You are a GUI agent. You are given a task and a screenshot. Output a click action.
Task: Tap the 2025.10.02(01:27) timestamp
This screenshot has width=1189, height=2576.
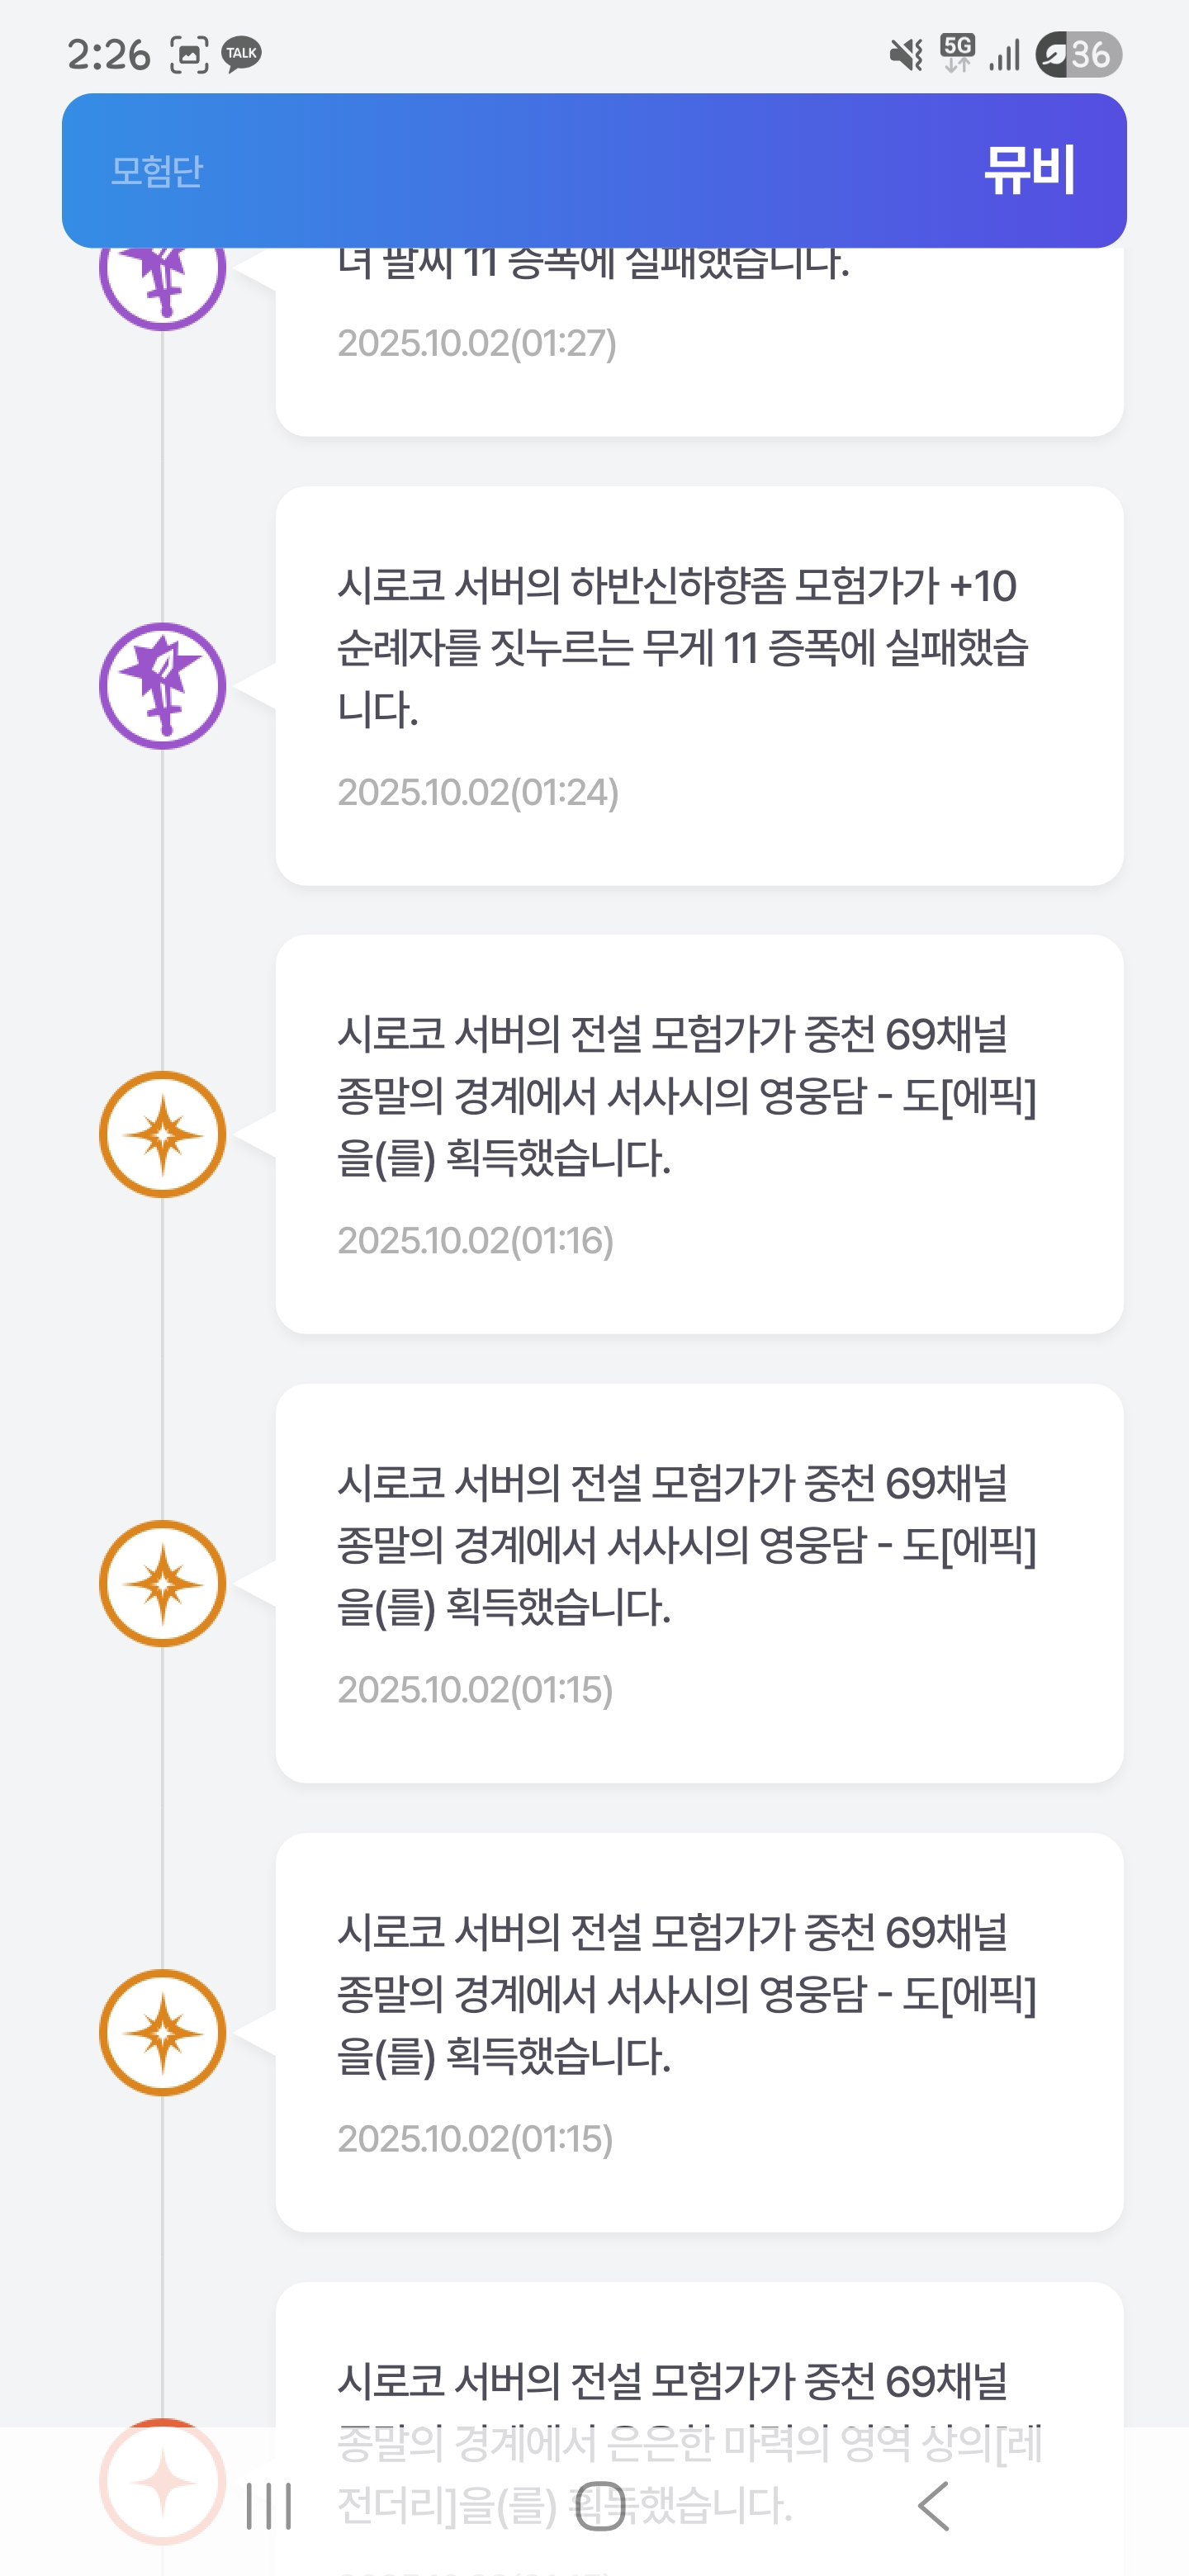pos(477,343)
